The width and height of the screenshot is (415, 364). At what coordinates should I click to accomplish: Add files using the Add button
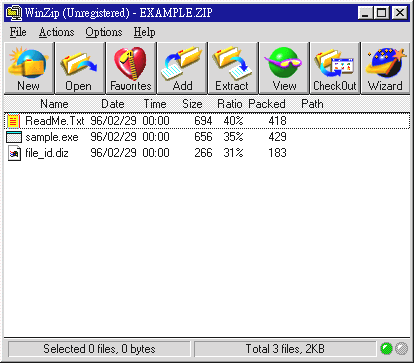tap(182, 68)
